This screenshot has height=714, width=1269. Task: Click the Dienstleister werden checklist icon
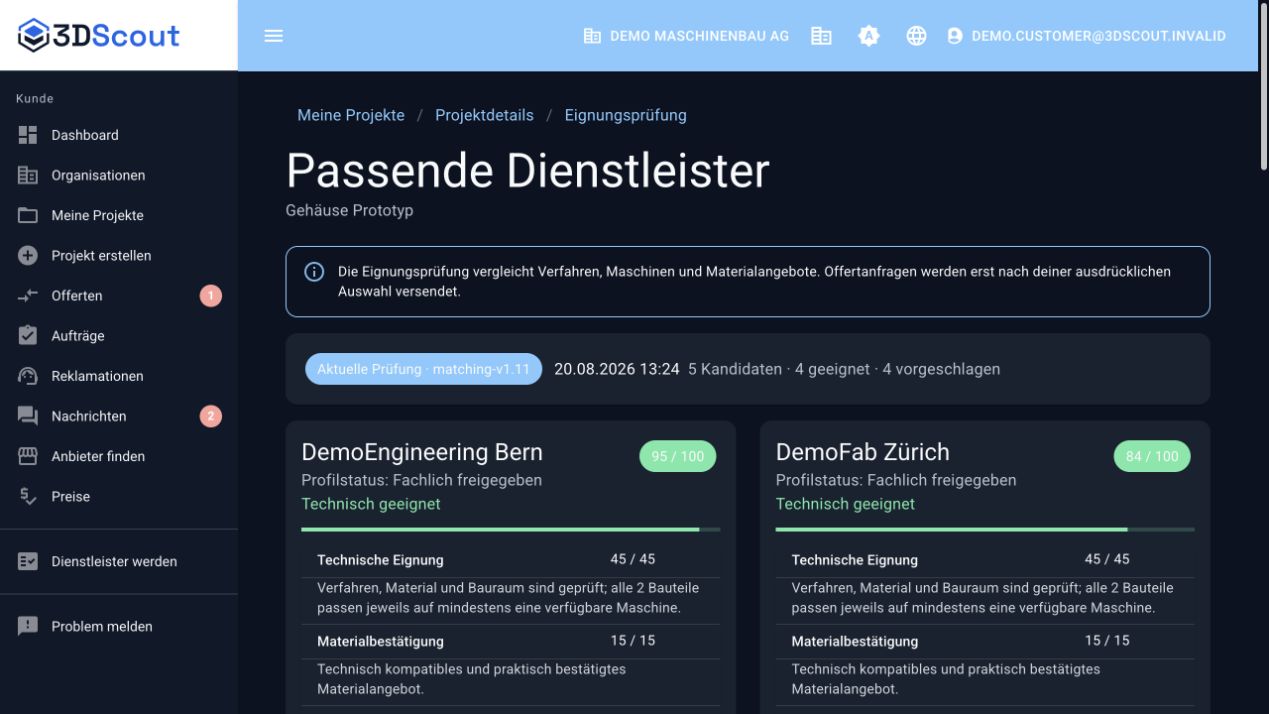click(x=28, y=562)
